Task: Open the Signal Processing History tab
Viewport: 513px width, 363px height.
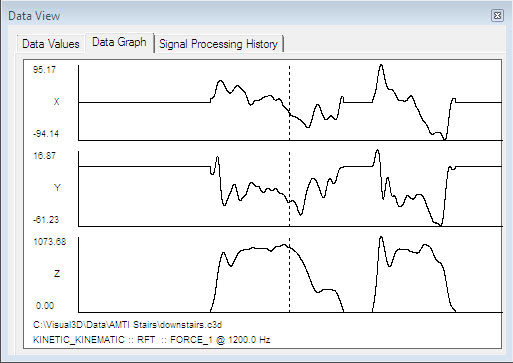Action: tap(218, 44)
